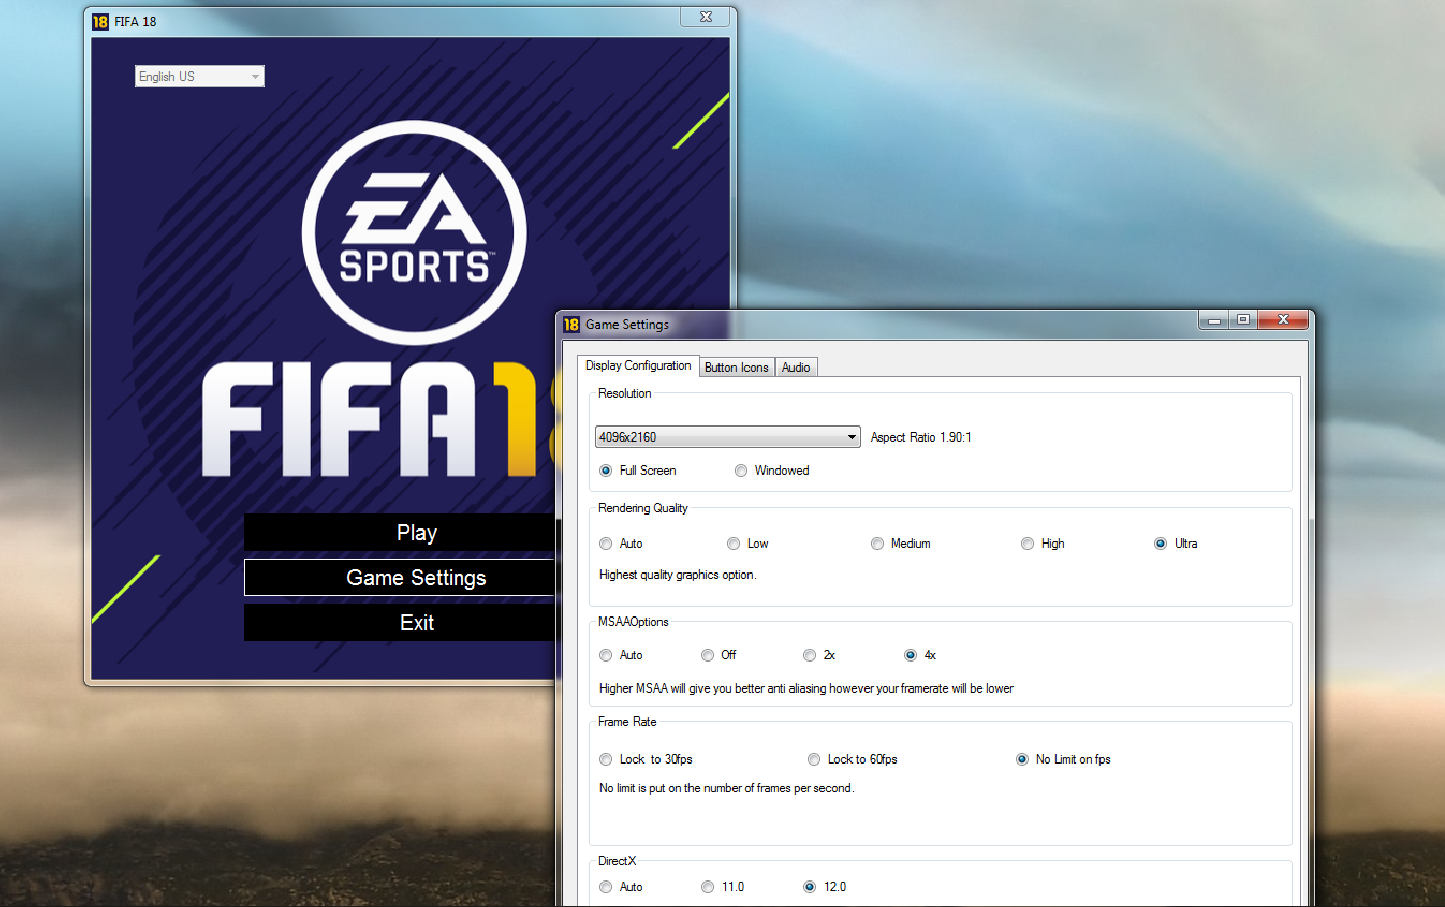Click the "Game Settings" window title text
The image size is (1445, 907).
click(x=627, y=324)
